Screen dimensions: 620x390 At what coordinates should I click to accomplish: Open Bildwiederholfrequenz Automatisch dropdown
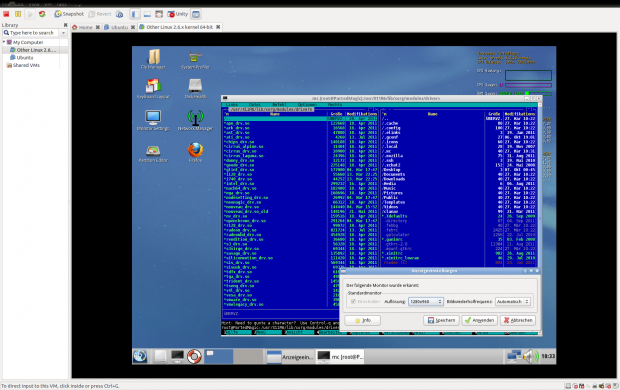pos(512,301)
